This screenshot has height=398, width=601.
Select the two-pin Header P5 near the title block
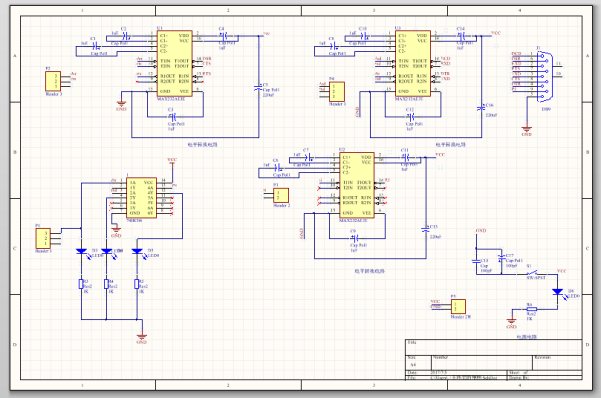pos(458,307)
